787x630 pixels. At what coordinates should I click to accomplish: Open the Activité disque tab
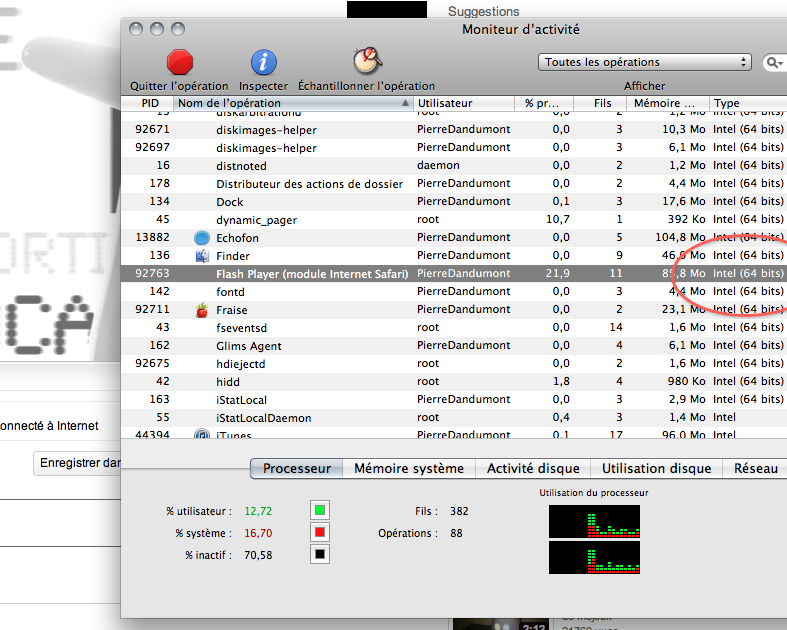tap(533, 468)
